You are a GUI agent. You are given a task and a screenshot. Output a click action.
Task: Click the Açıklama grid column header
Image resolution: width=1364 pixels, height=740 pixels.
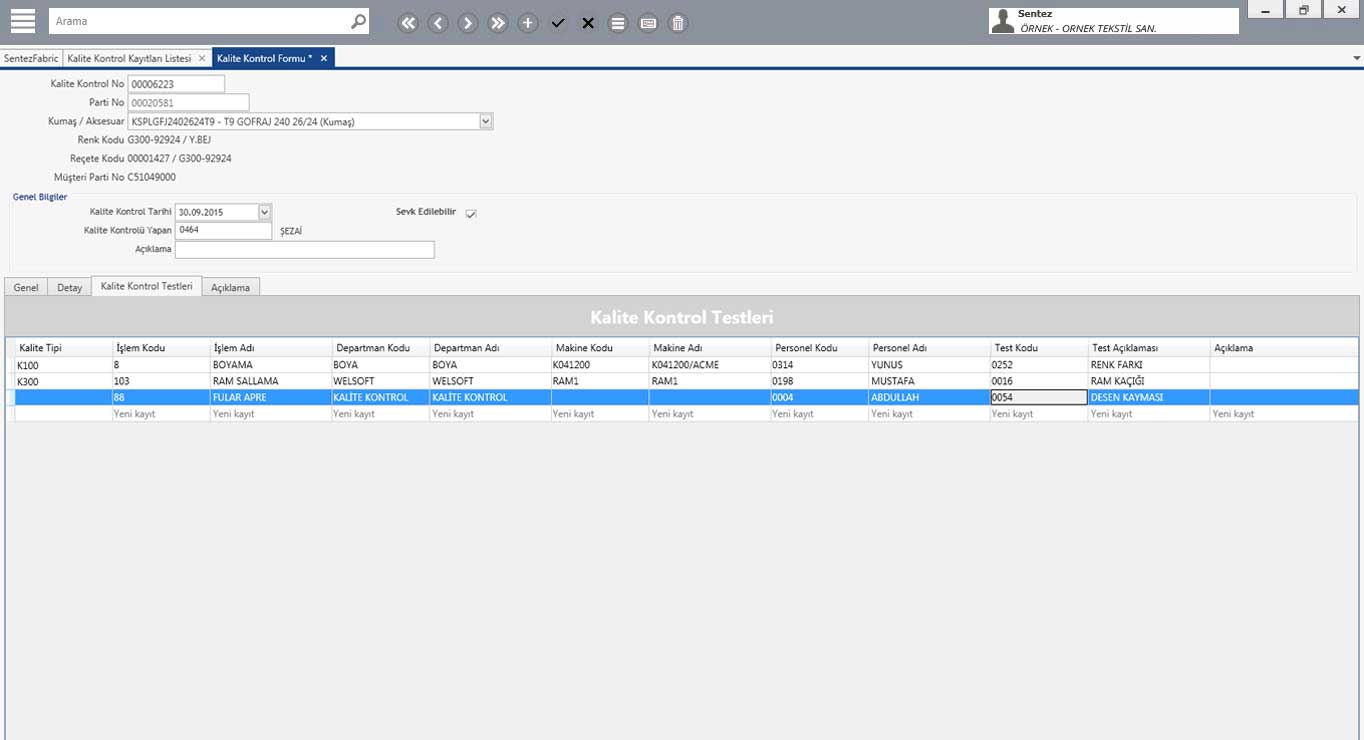click(x=1284, y=348)
